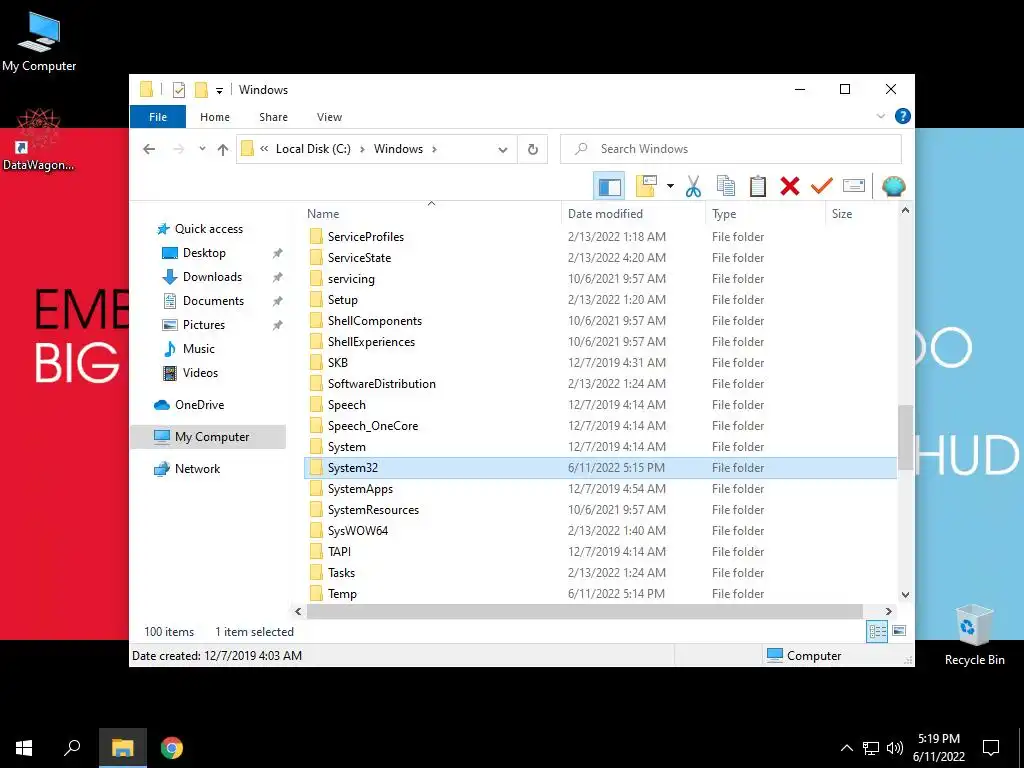Switch to Large icons view icon

(899, 631)
